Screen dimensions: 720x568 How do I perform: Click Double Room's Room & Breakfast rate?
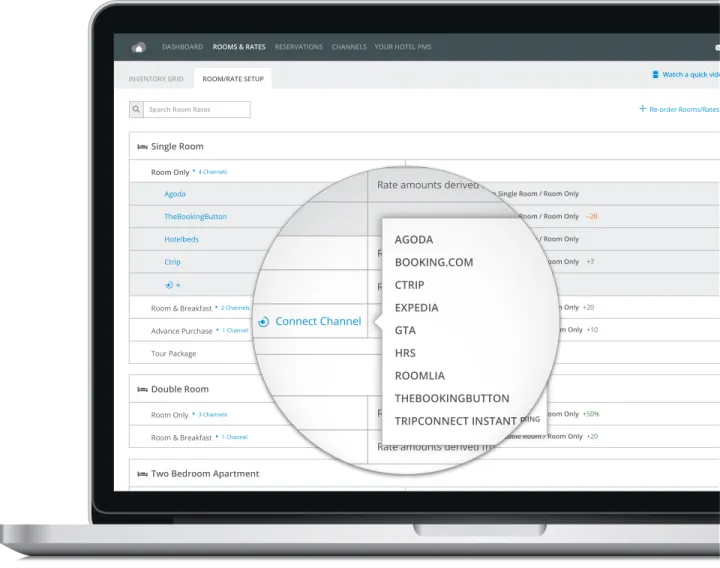coord(181,438)
